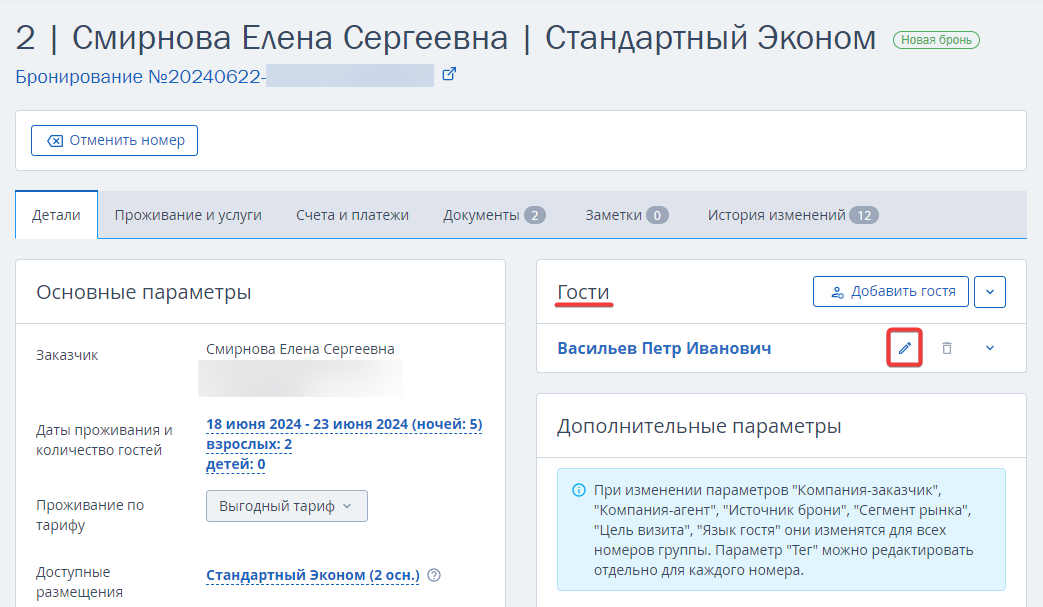The height and width of the screenshot is (607, 1043).
Task: Change the взрослых: 2 guest count
Action: (249, 444)
